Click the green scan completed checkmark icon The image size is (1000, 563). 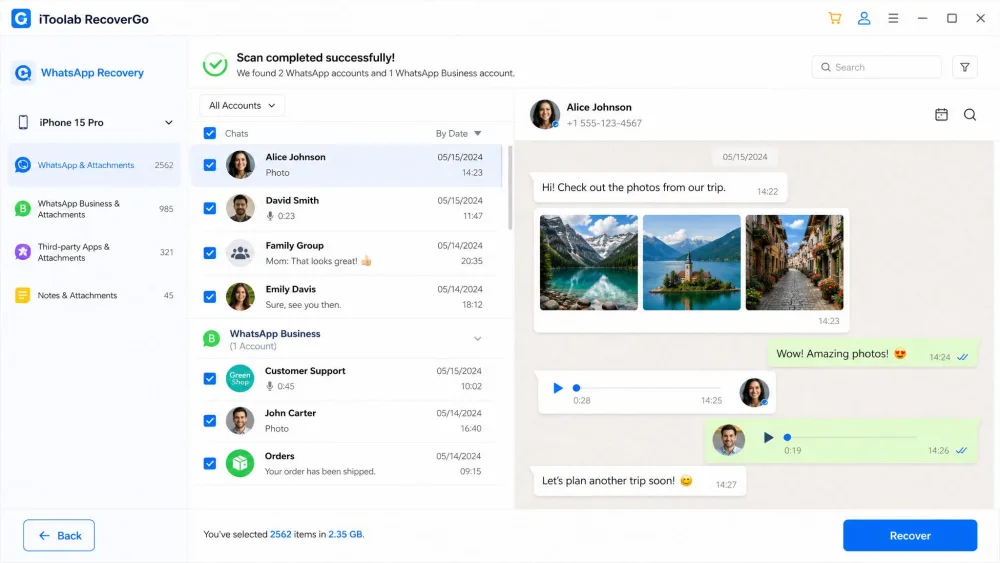pos(215,64)
